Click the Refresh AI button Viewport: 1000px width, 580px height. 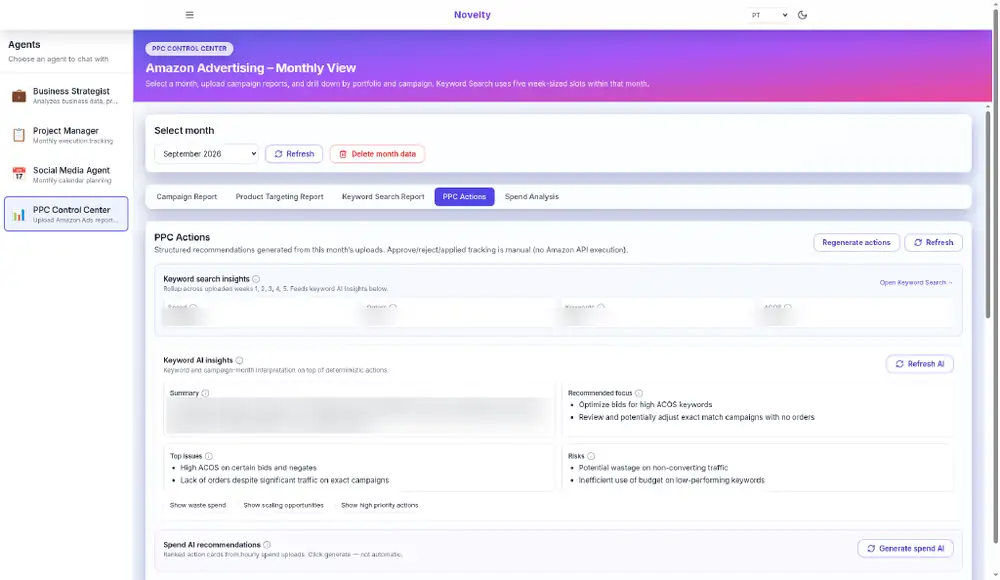(919, 364)
